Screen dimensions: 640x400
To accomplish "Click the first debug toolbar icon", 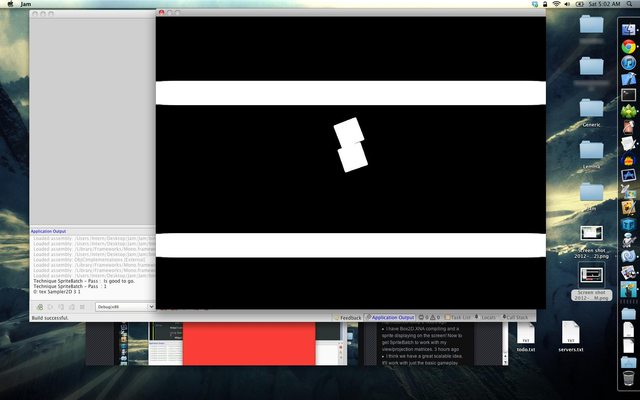I will [40, 307].
